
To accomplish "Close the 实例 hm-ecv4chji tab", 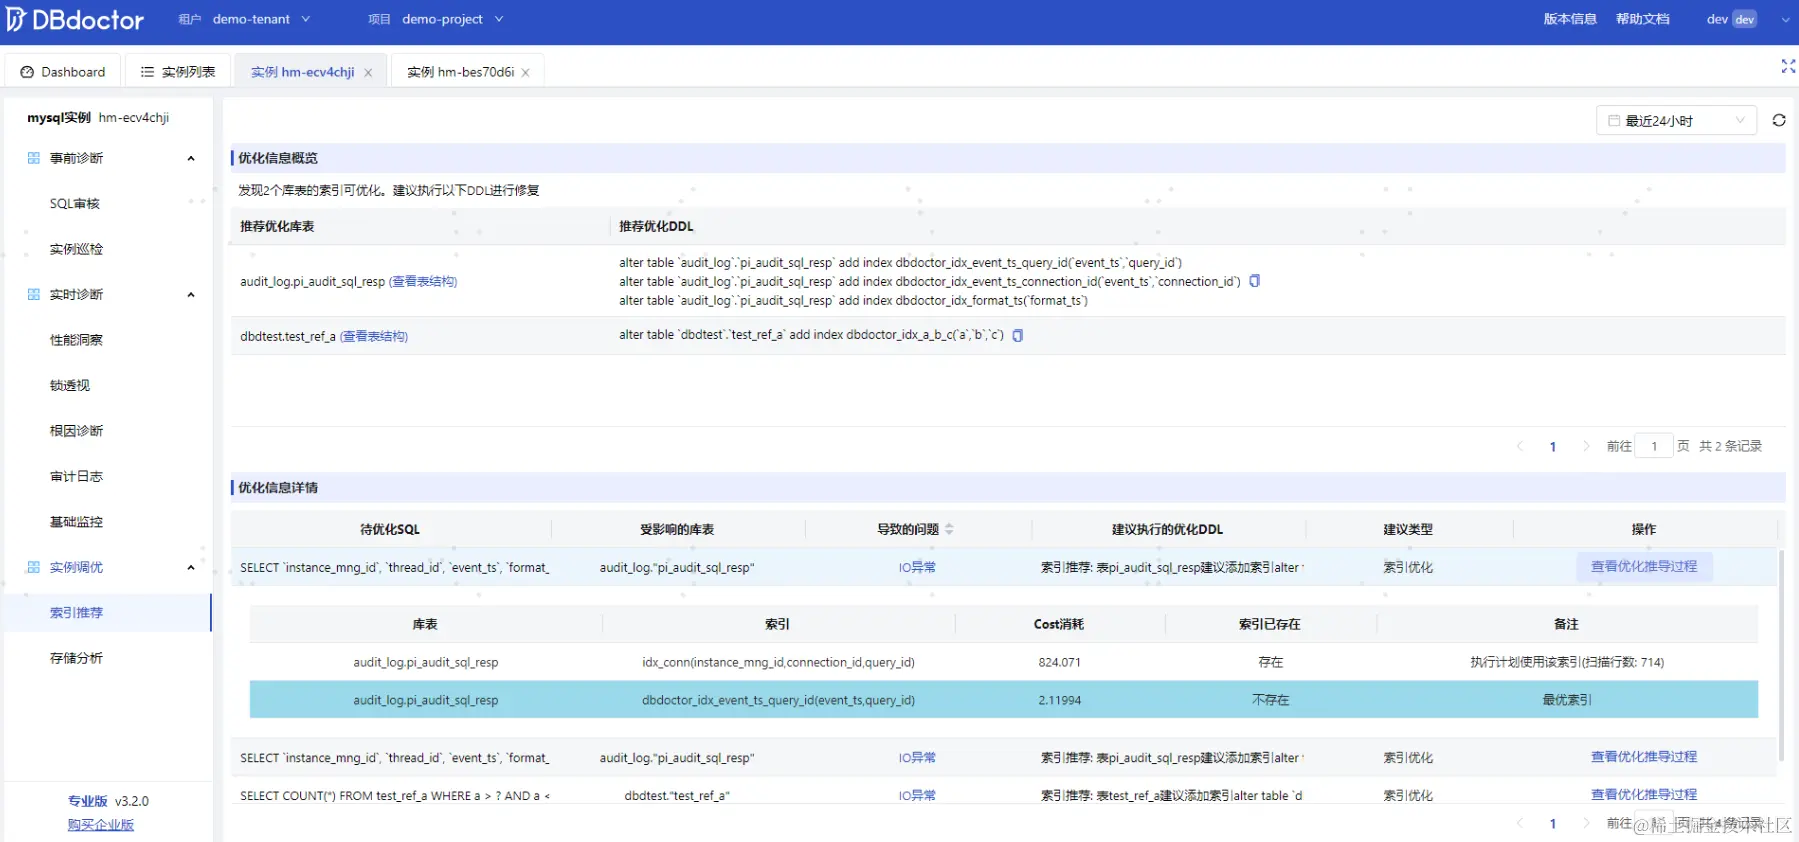I will (368, 73).
